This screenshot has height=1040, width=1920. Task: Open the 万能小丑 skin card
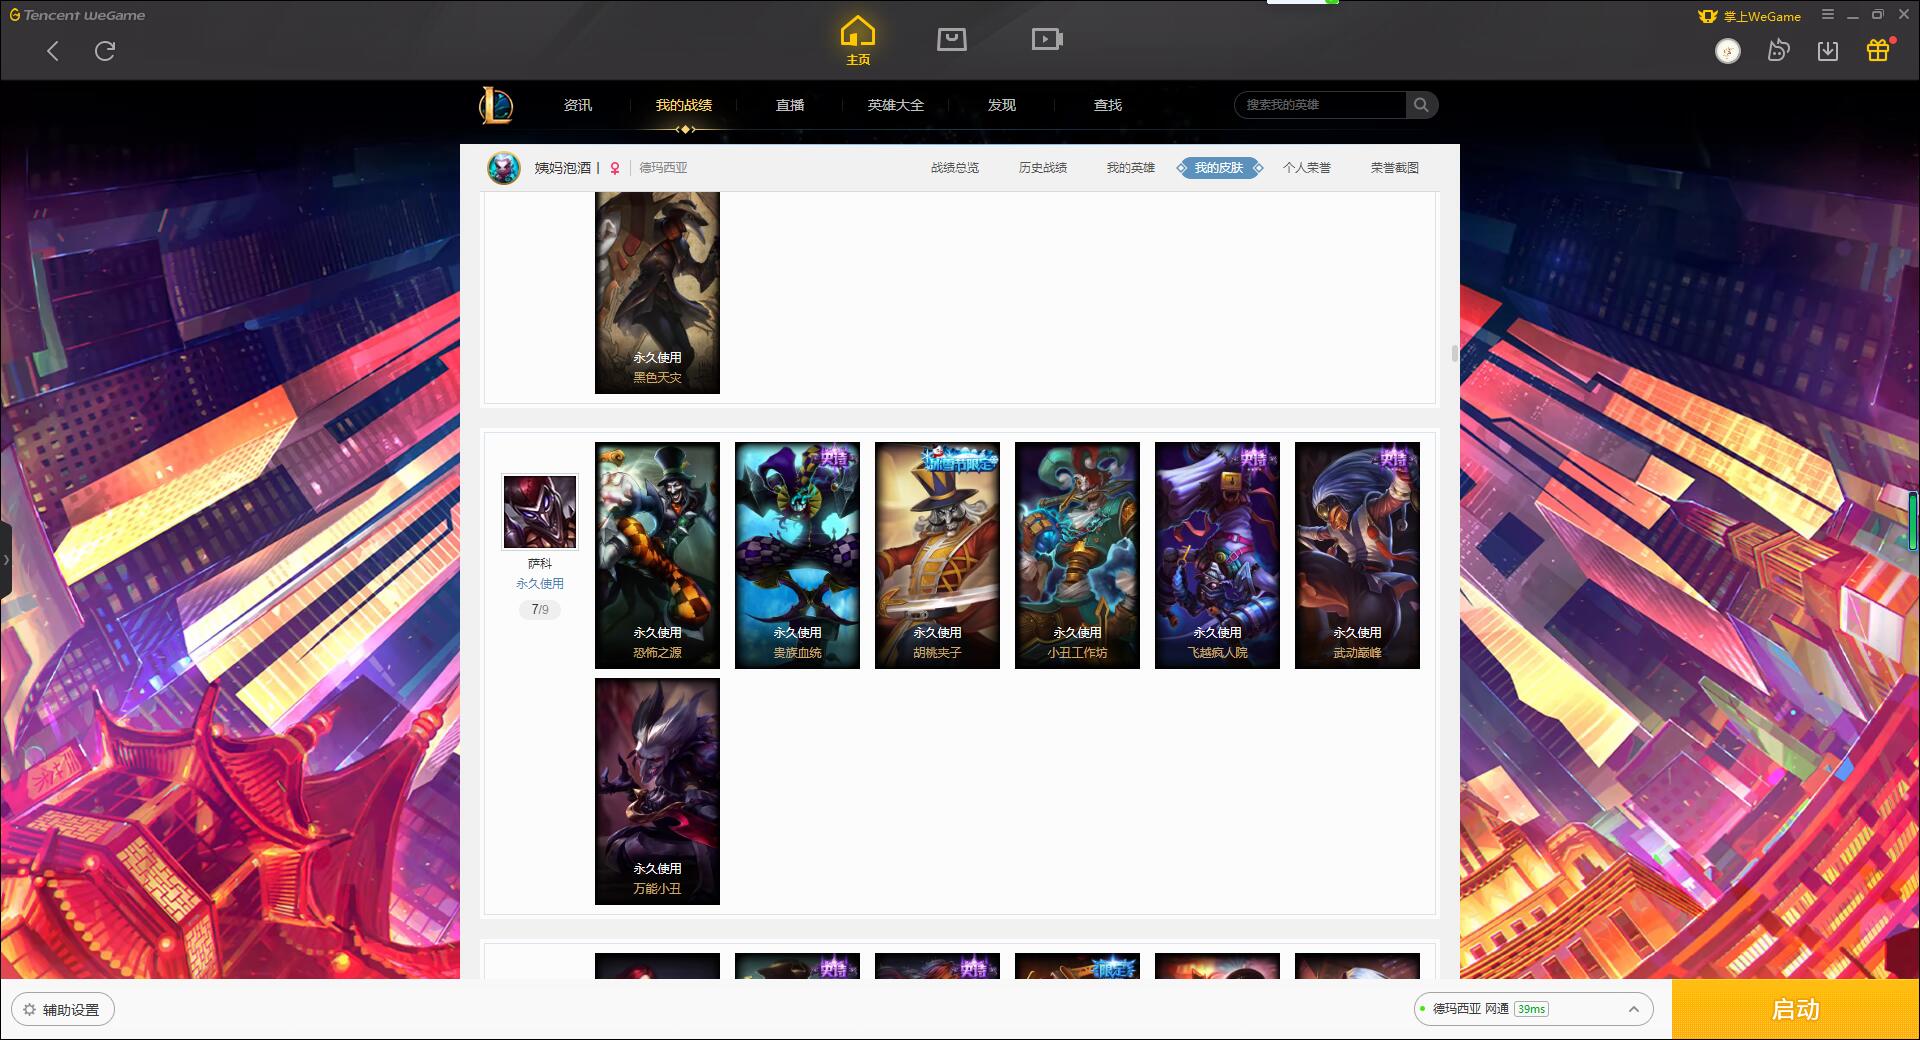657,791
